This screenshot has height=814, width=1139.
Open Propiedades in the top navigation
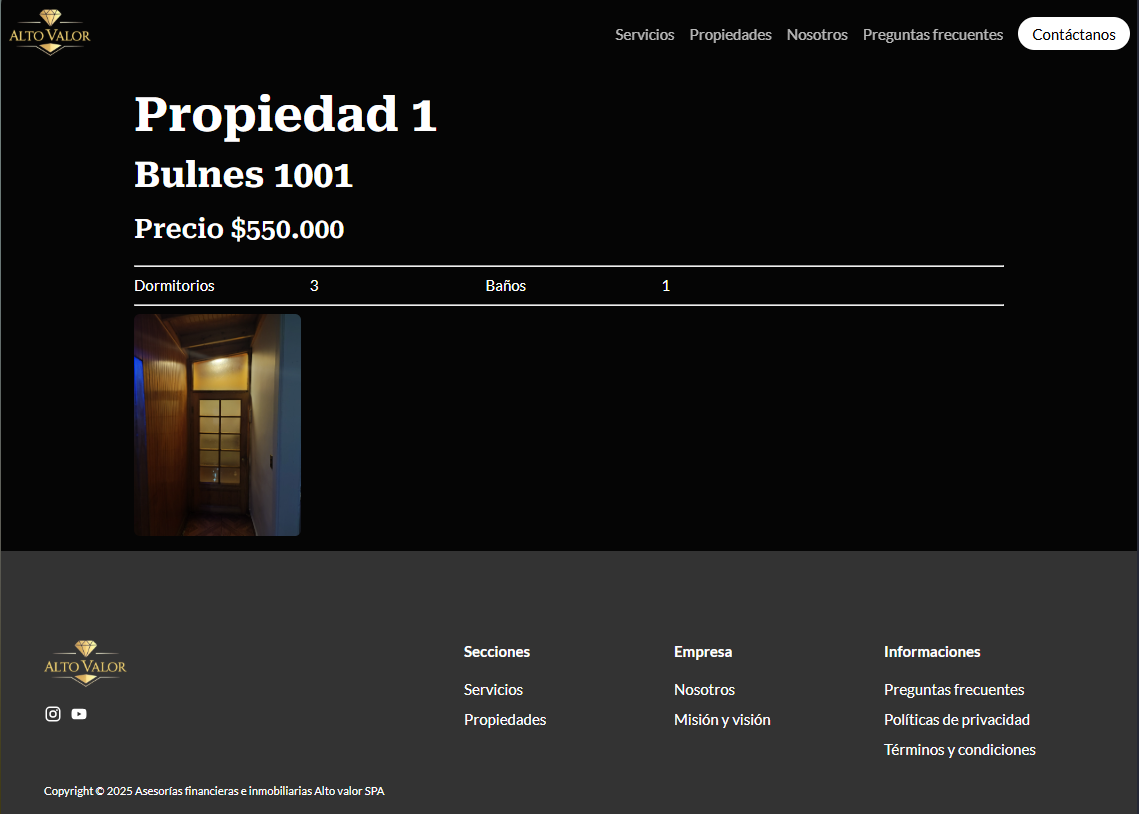click(730, 34)
